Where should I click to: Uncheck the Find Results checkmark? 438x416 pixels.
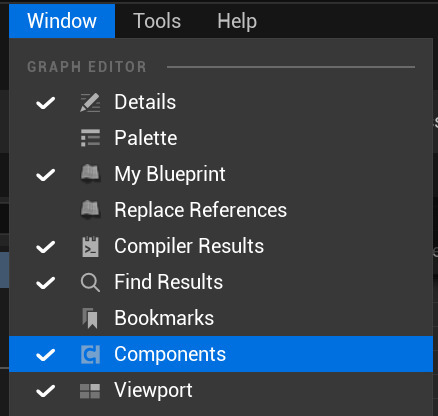point(46,283)
